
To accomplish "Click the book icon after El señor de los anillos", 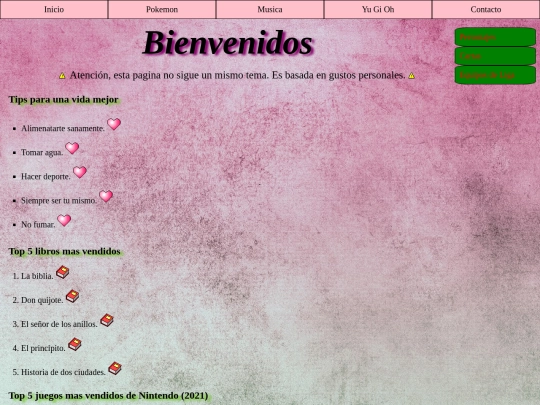I will tap(107, 320).
